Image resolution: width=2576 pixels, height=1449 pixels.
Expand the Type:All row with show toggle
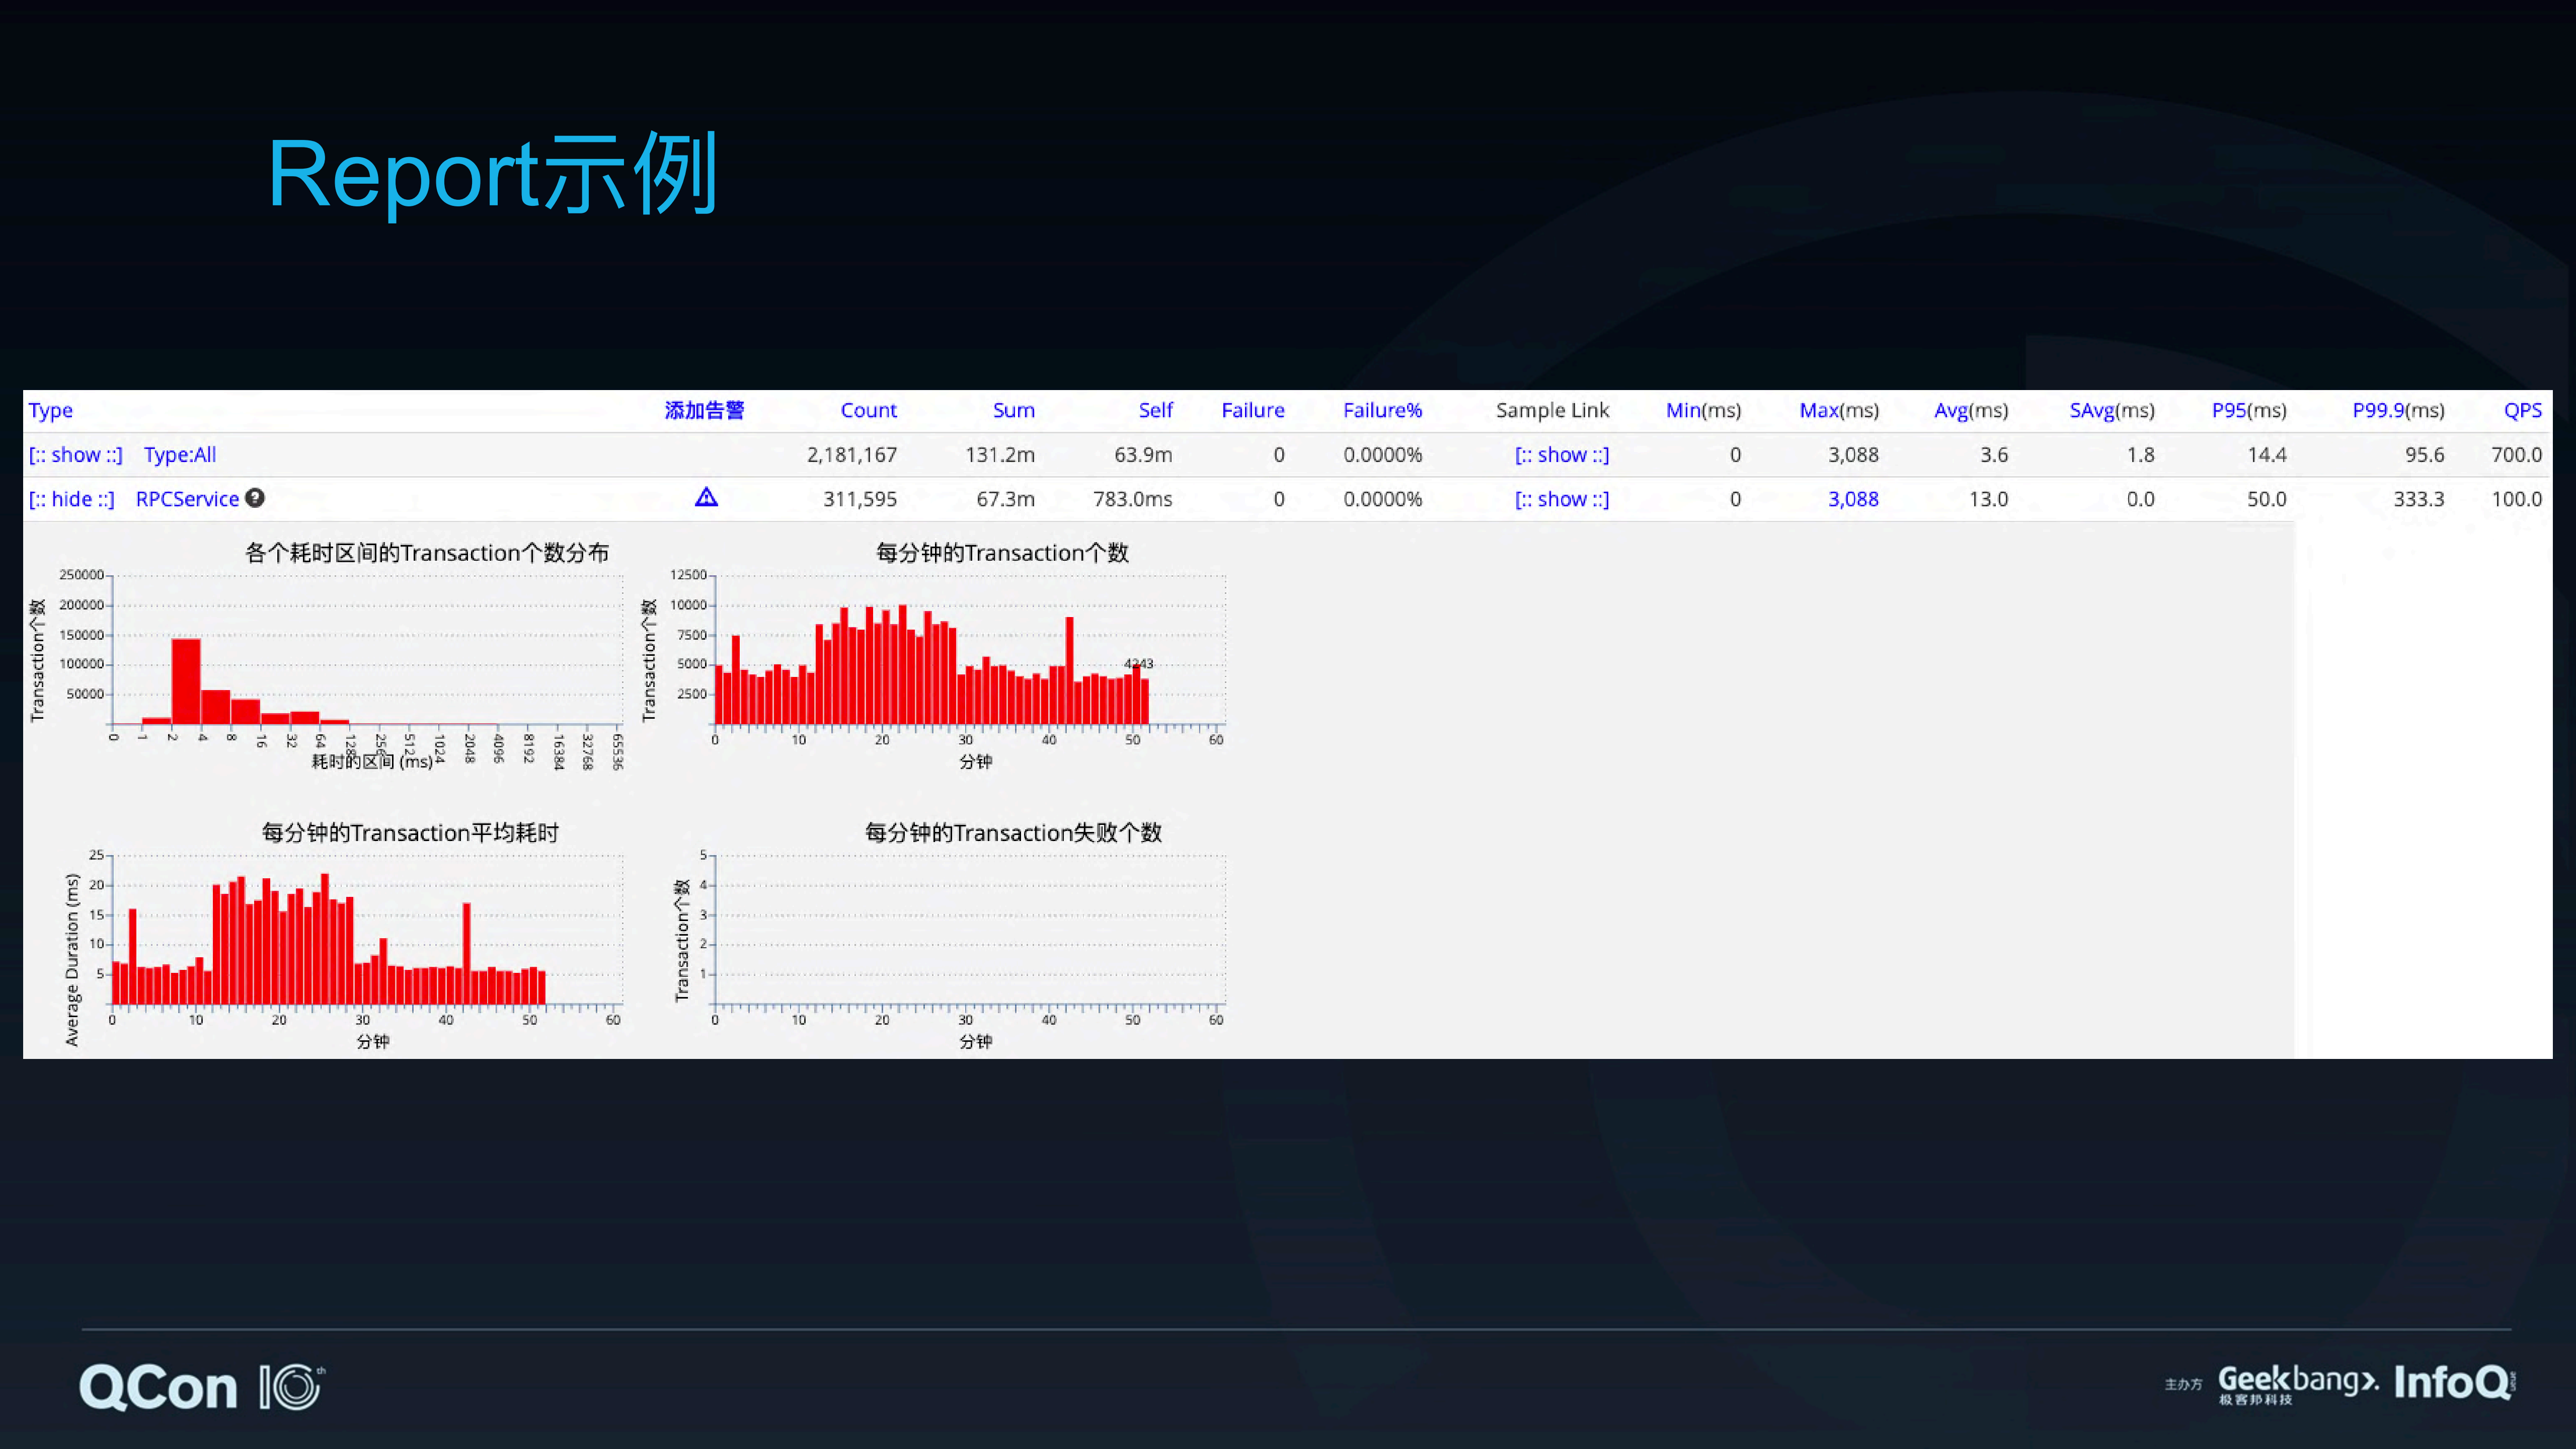click(x=75, y=454)
